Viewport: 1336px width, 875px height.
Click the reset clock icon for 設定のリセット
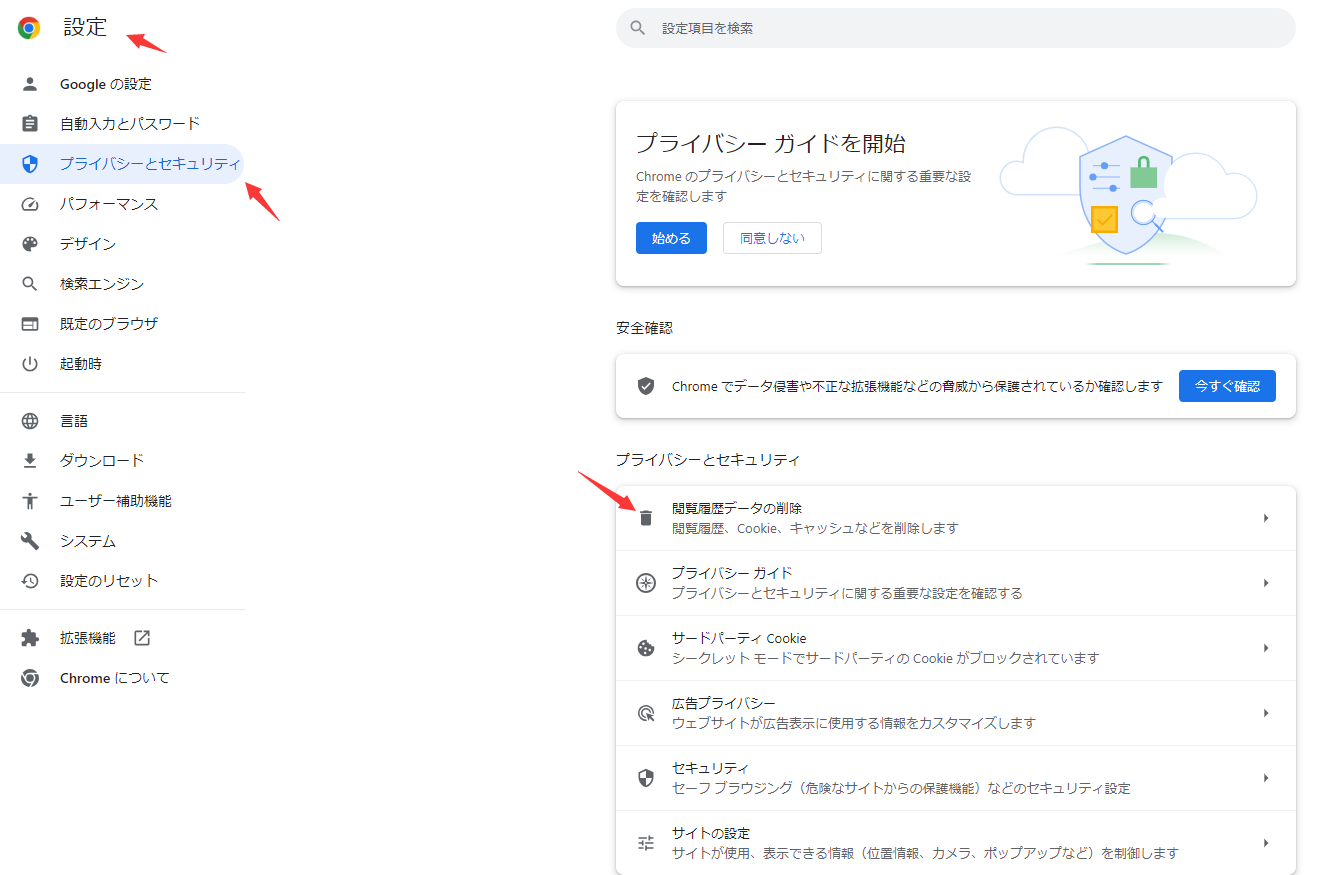[x=30, y=581]
